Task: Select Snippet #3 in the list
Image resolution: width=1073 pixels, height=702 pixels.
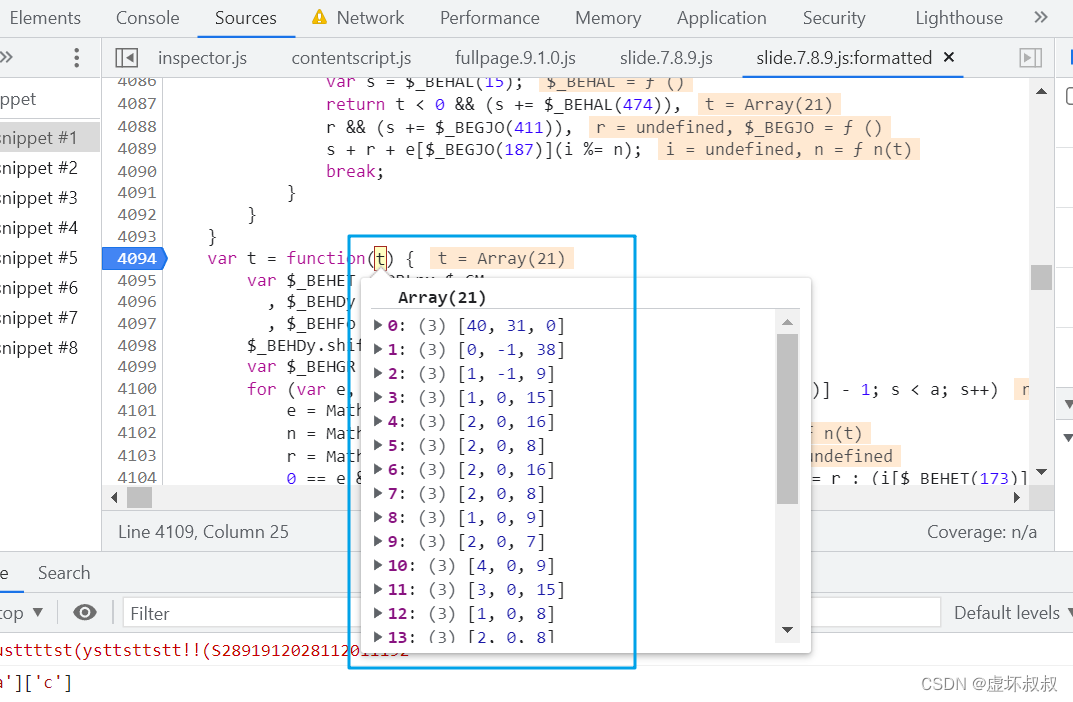Action: tap(49, 198)
